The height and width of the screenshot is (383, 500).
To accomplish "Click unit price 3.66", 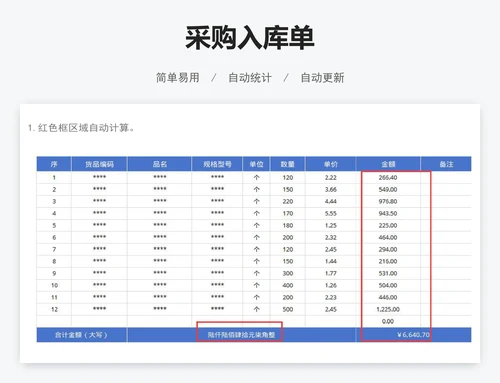I will click(331, 189).
